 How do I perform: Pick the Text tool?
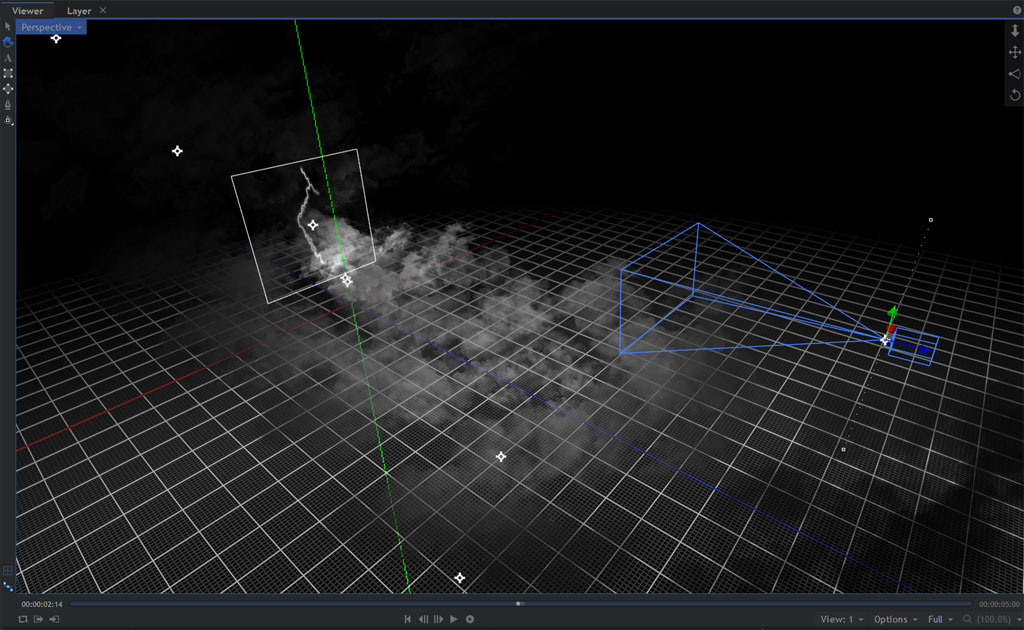(x=8, y=58)
